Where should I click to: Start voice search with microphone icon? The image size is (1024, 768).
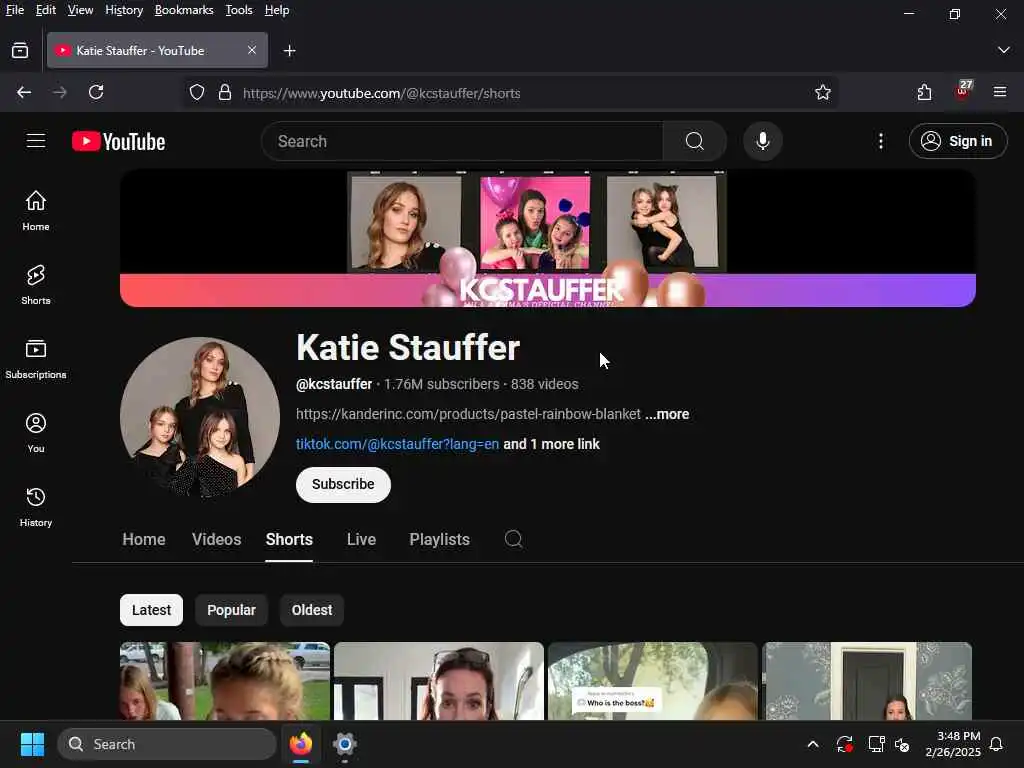pos(763,141)
